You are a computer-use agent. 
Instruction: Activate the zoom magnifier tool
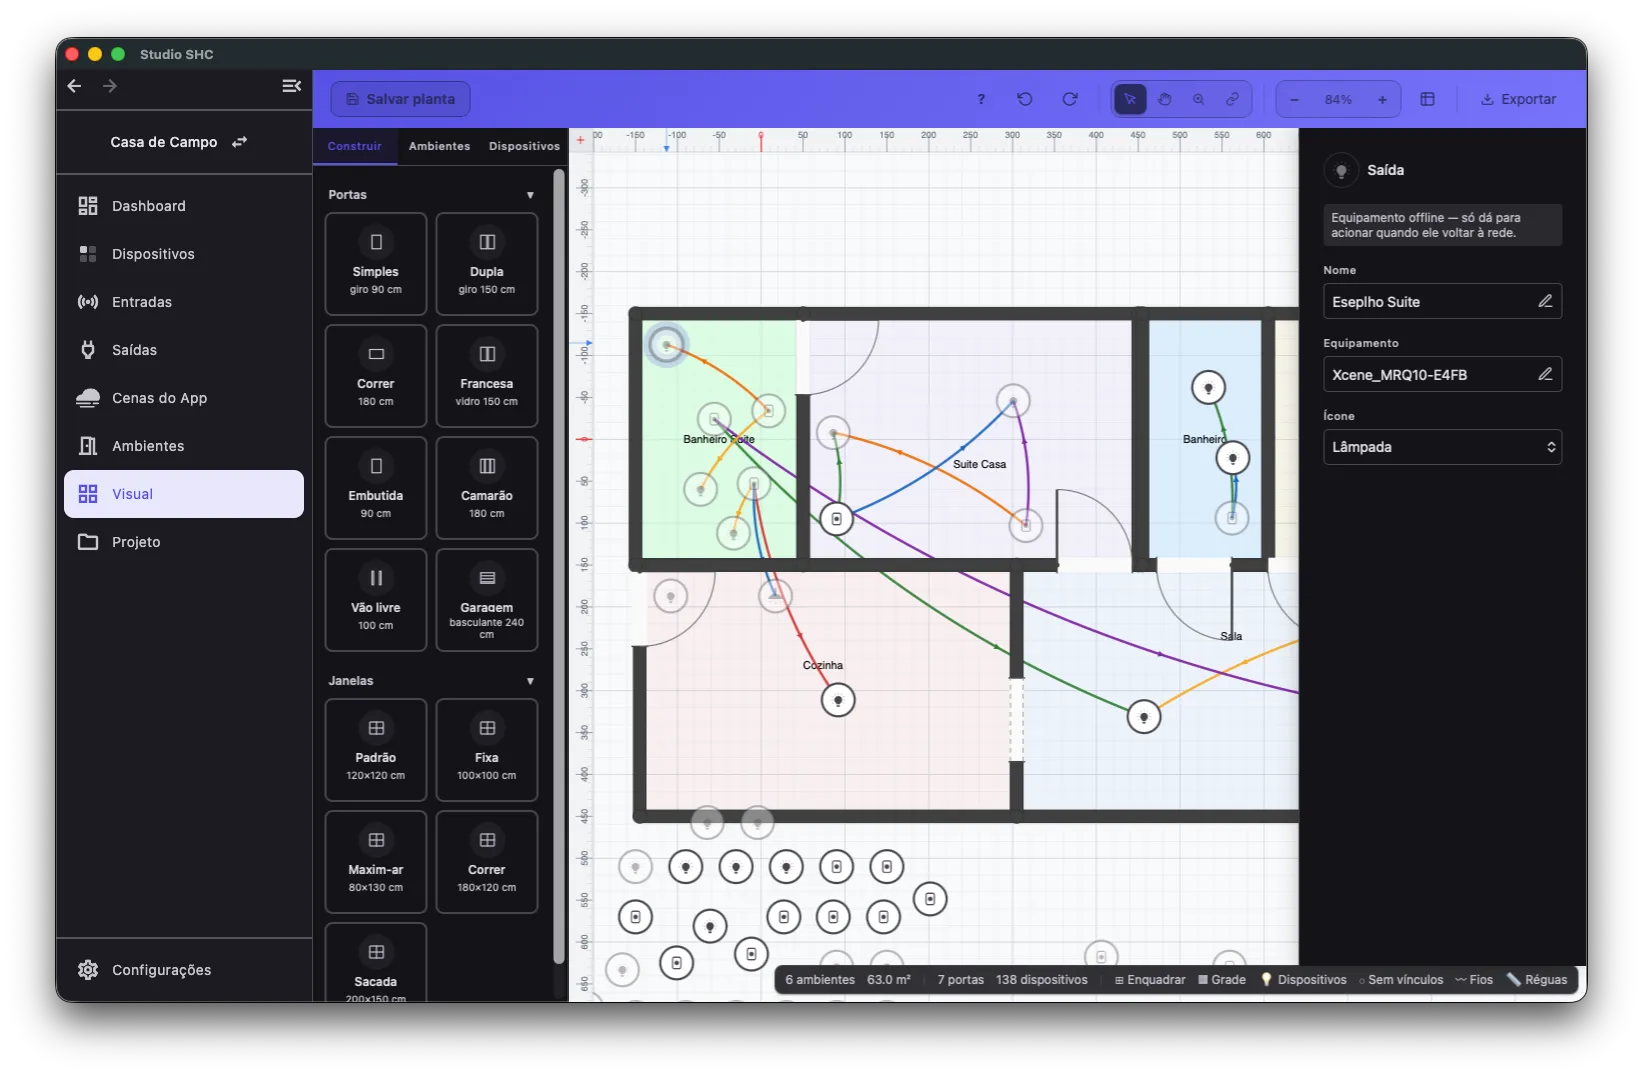click(x=1198, y=99)
